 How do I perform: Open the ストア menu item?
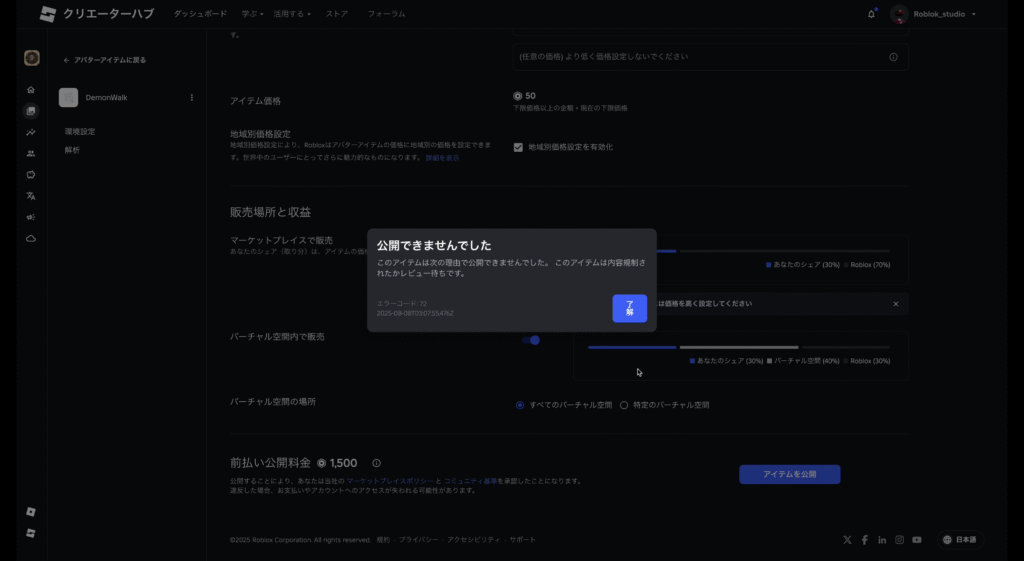click(x=337, y=14)
